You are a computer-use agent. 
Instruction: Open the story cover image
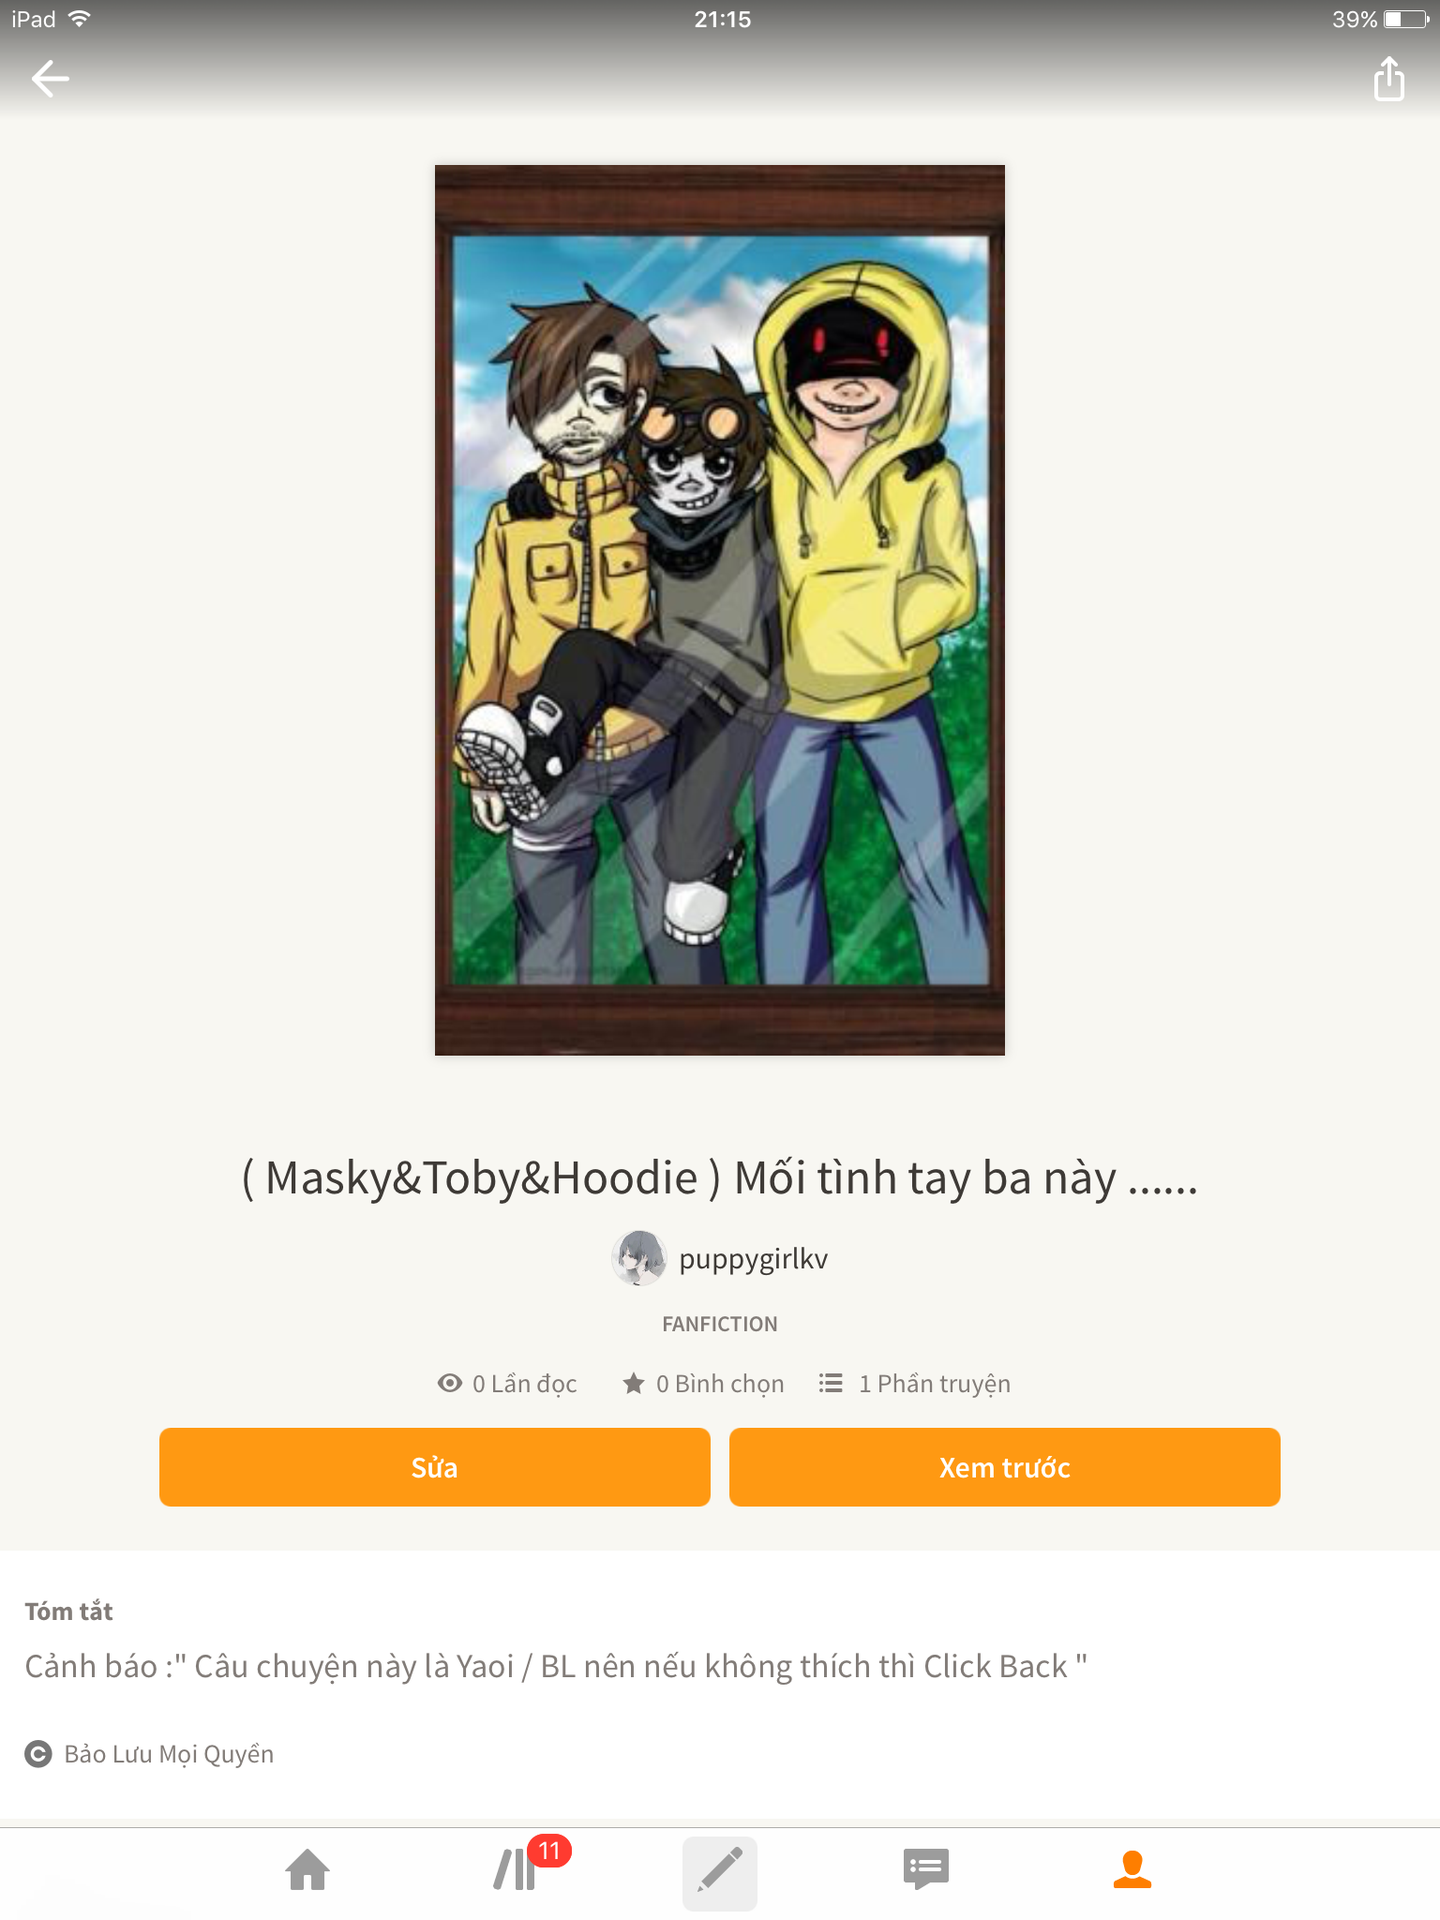(720, 610)
